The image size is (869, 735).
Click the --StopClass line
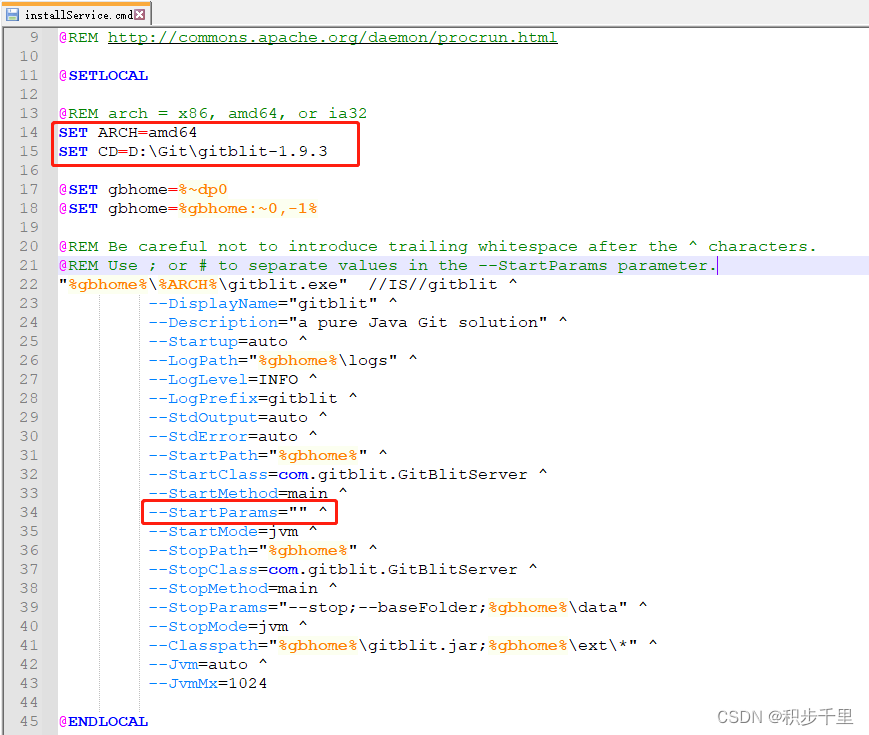tap(343, 569)
